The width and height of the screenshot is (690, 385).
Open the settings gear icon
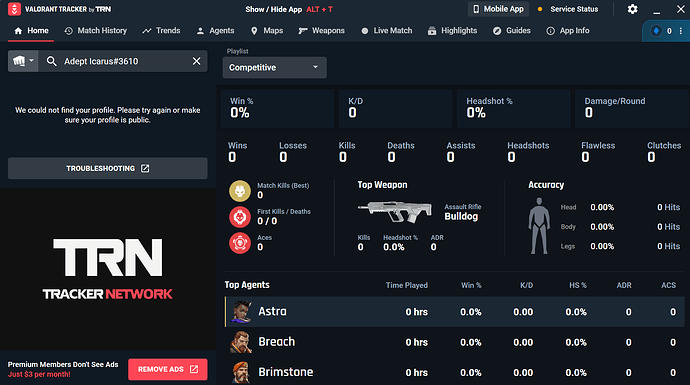(x=632, y=9)
